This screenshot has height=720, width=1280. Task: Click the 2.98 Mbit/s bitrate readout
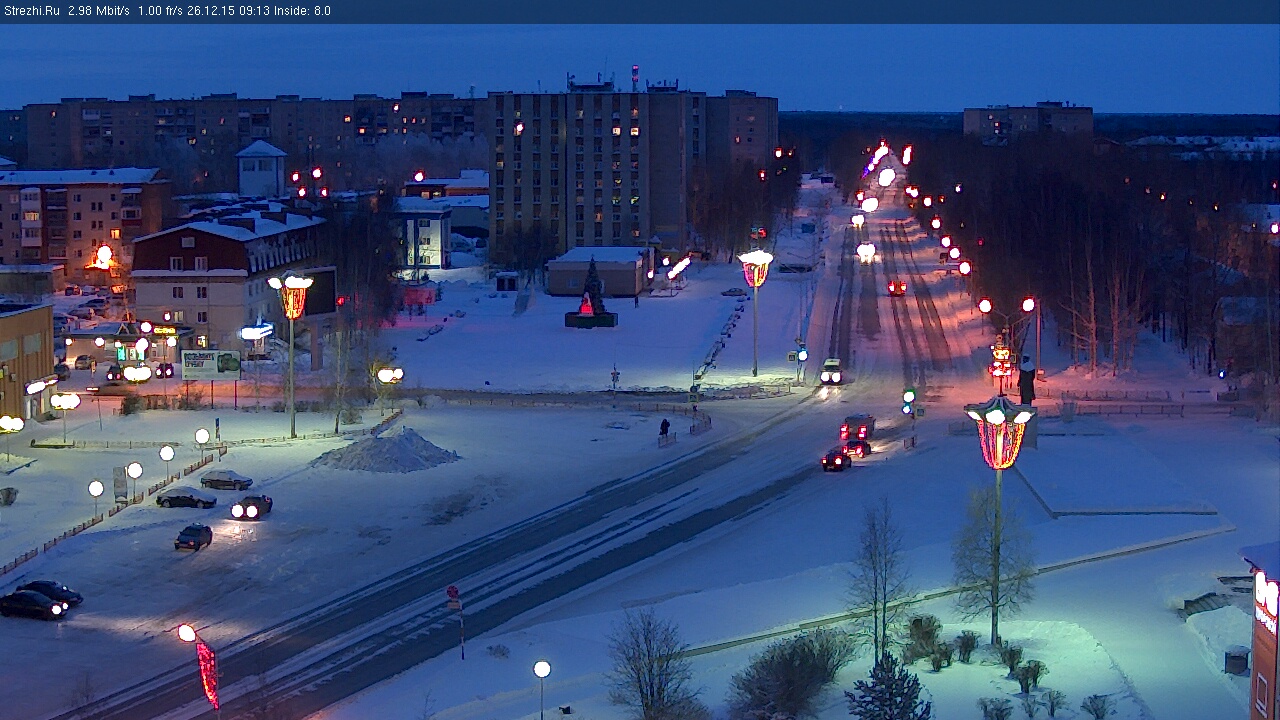coord(98,11)
